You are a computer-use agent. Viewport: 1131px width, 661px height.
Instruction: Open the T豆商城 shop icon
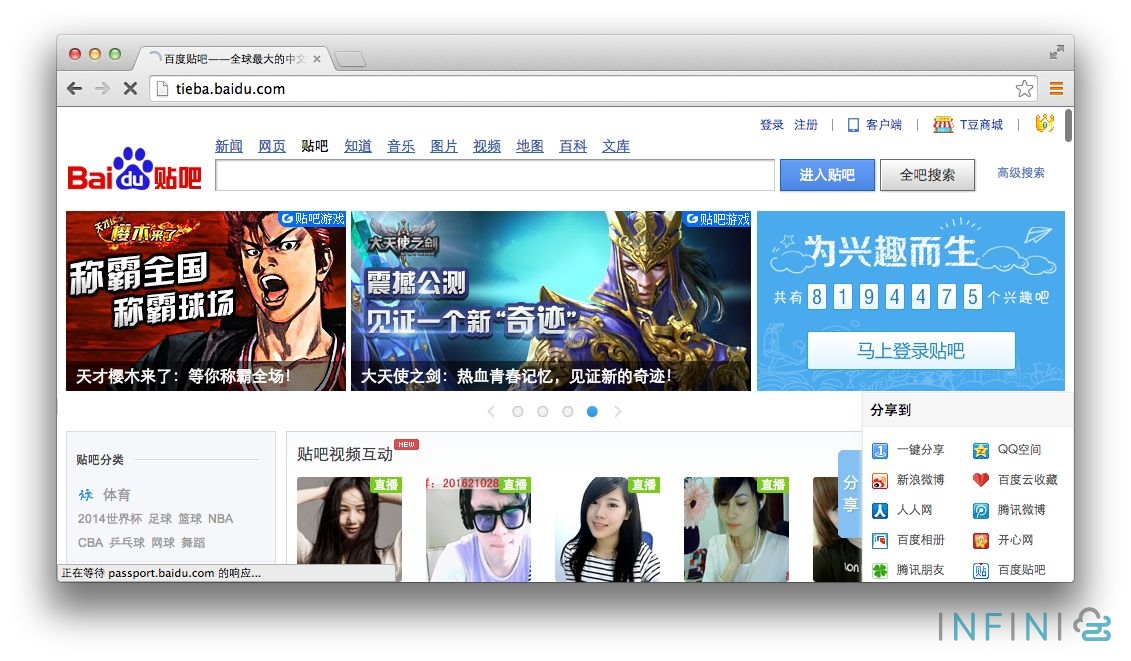(x=943, y=125)
